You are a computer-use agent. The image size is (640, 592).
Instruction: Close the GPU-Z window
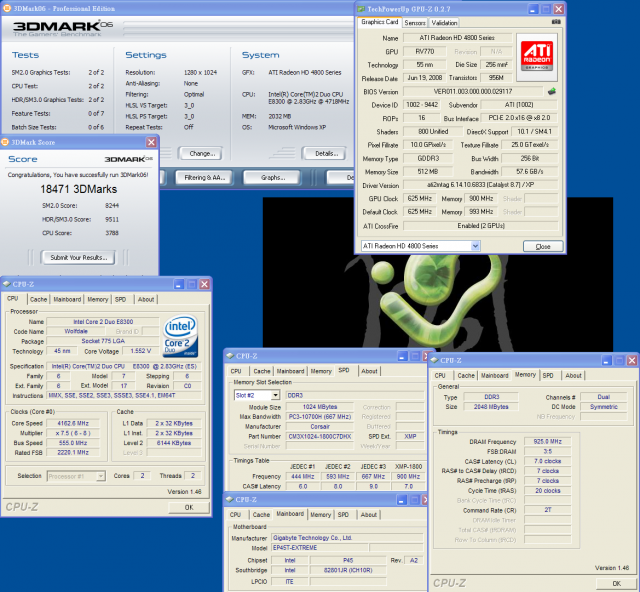point(559,9)
